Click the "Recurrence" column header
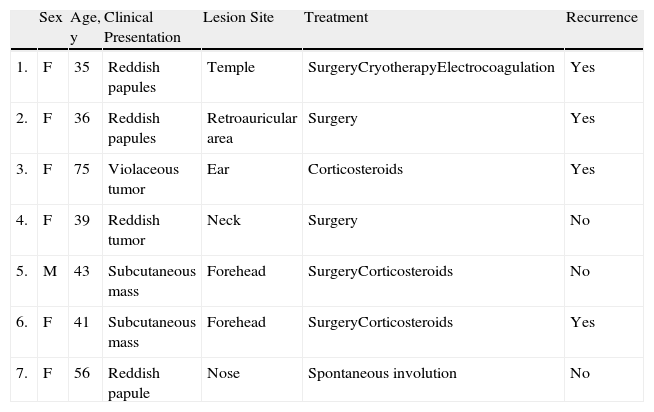654x412 pixels. pyautogui.click(x=601, y=18)
